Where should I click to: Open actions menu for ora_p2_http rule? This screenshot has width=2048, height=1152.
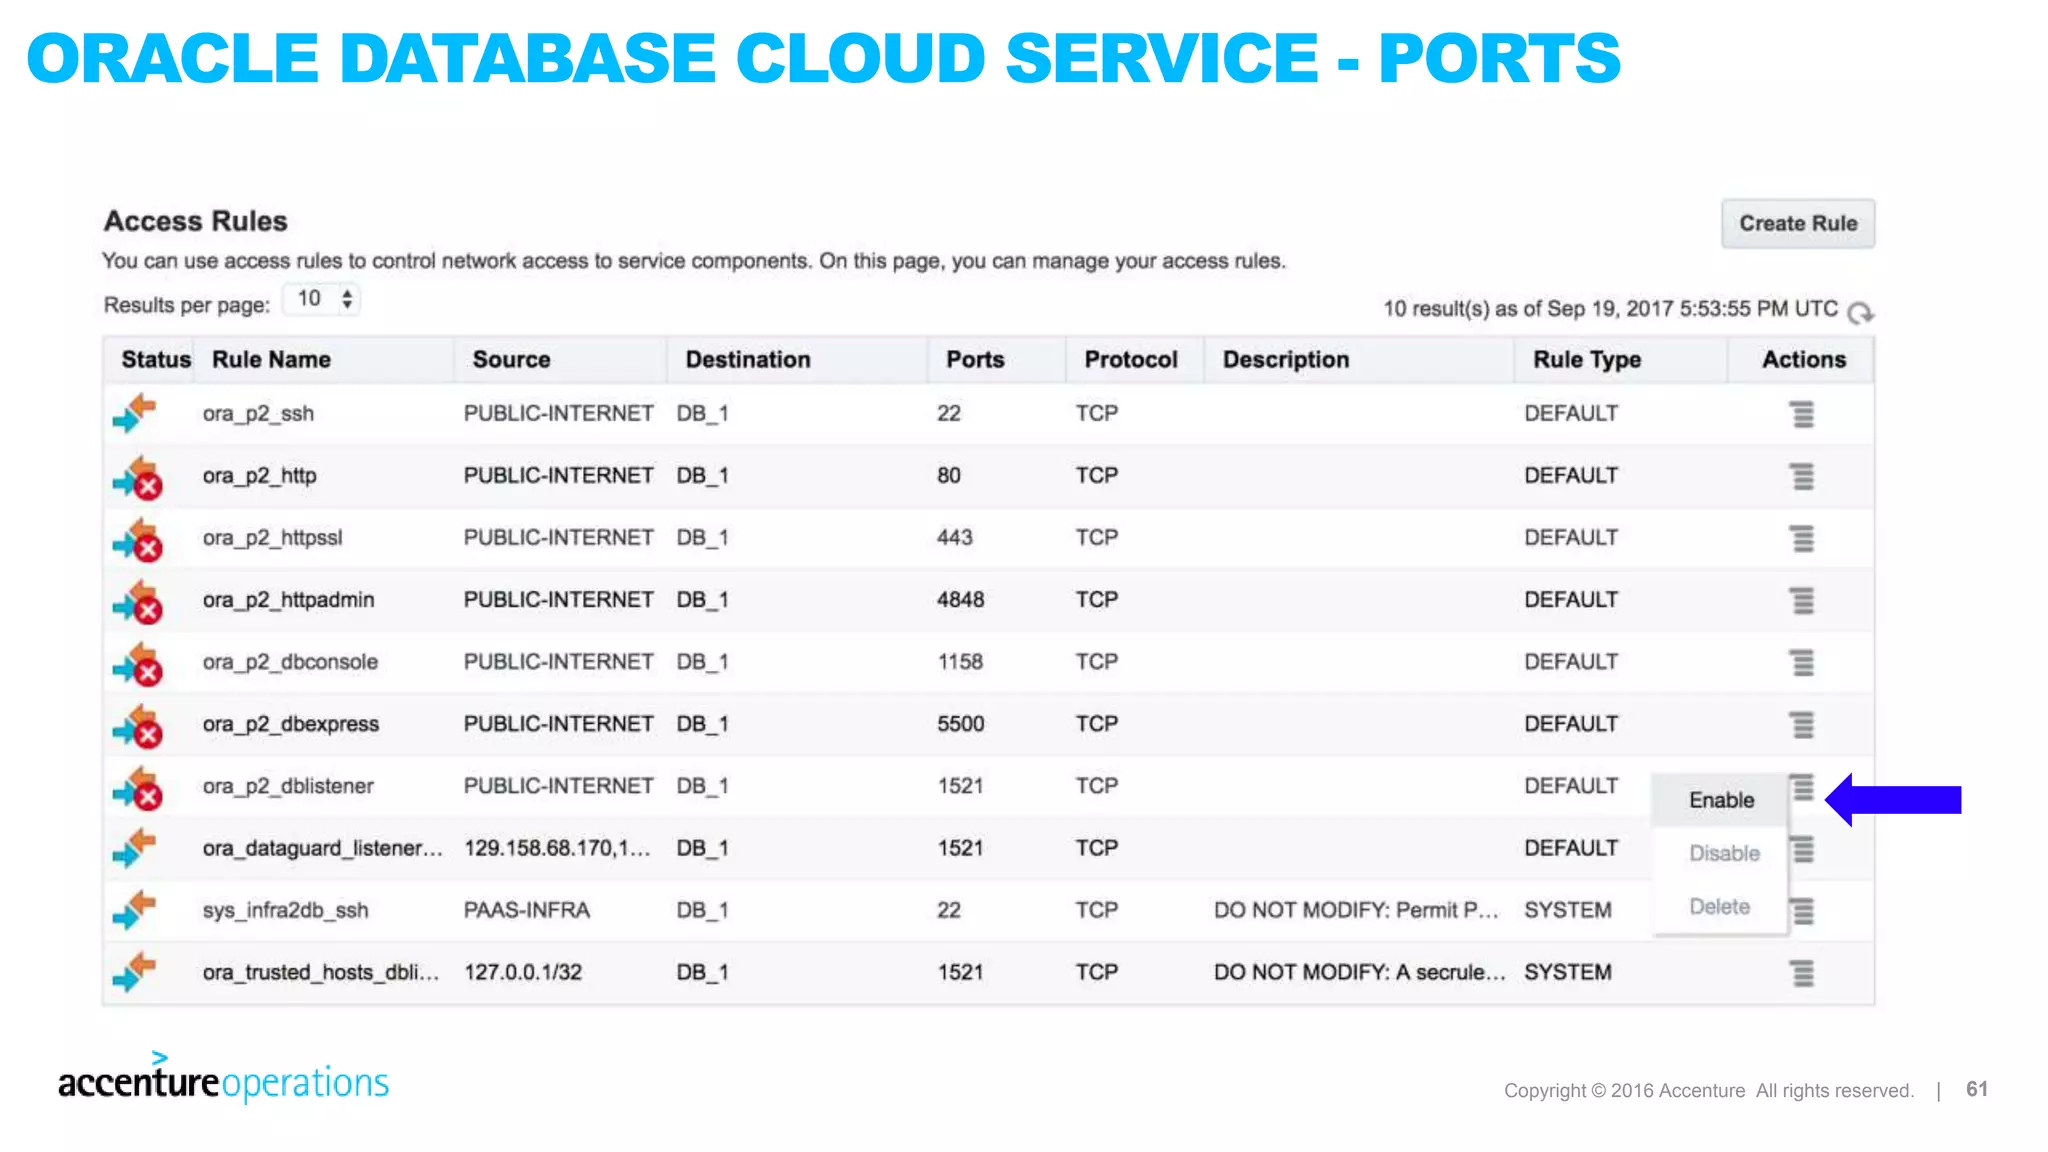coord(1801,476)
